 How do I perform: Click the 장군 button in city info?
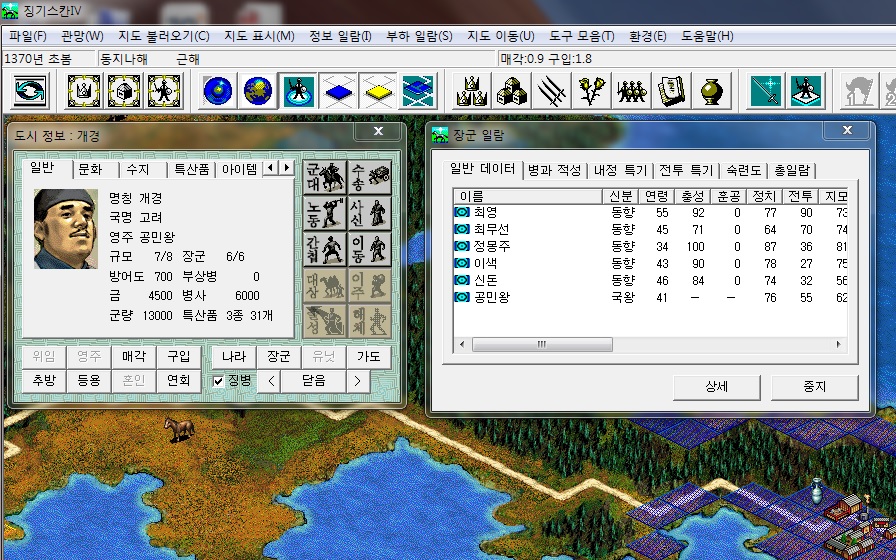279,357
